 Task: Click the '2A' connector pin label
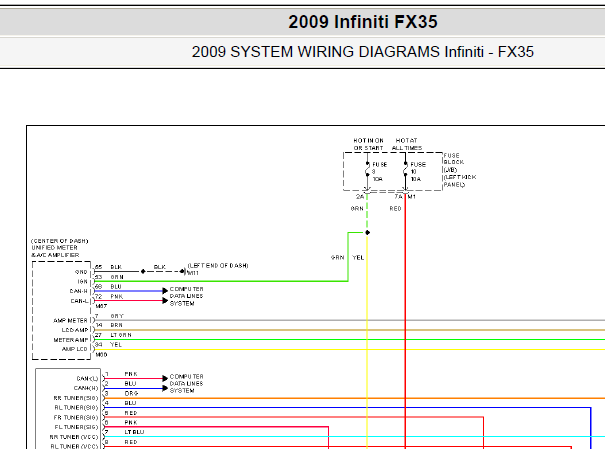[x=360, y=197]
